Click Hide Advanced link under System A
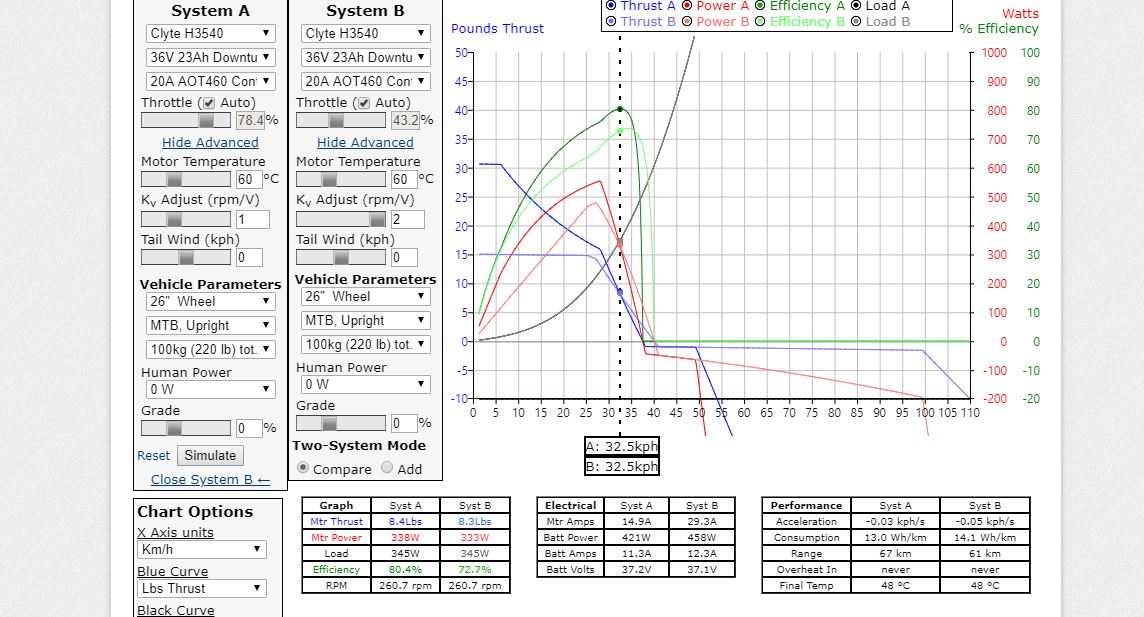 point(210,142)
